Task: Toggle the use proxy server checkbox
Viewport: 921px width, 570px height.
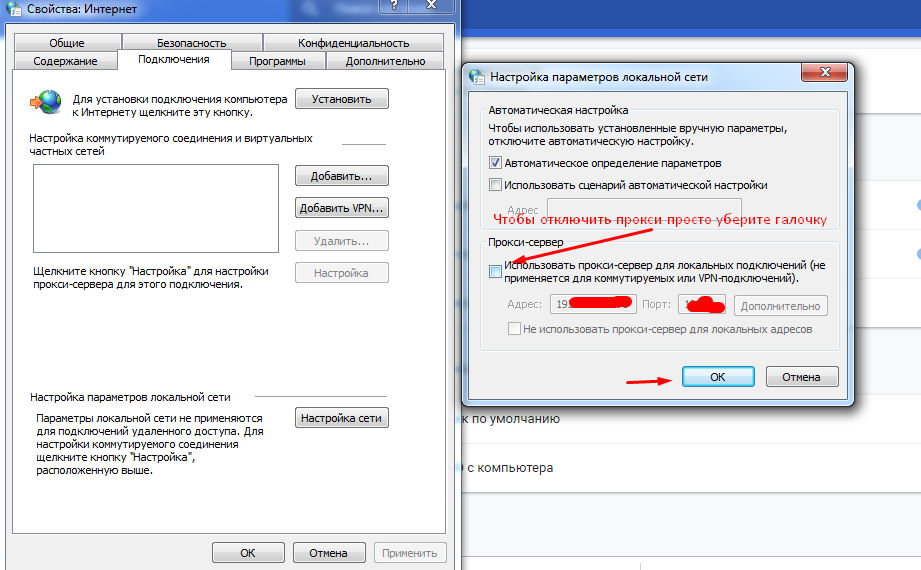Action: click(495, 271)
